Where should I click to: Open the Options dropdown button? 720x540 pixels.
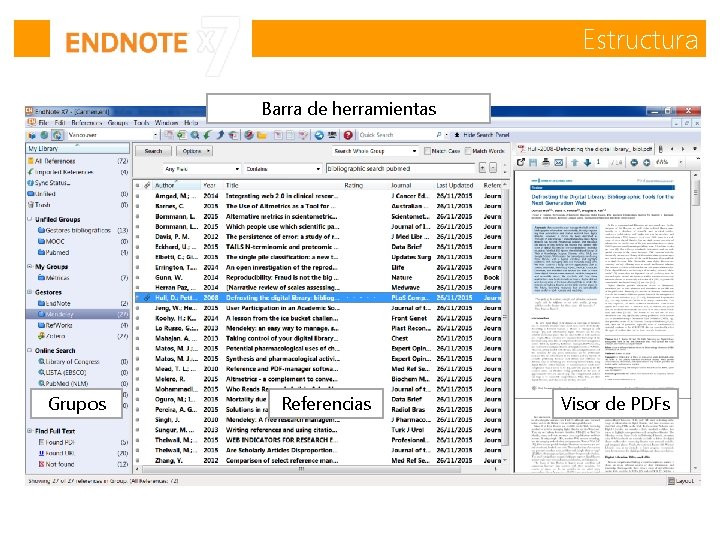click(195, 151)
